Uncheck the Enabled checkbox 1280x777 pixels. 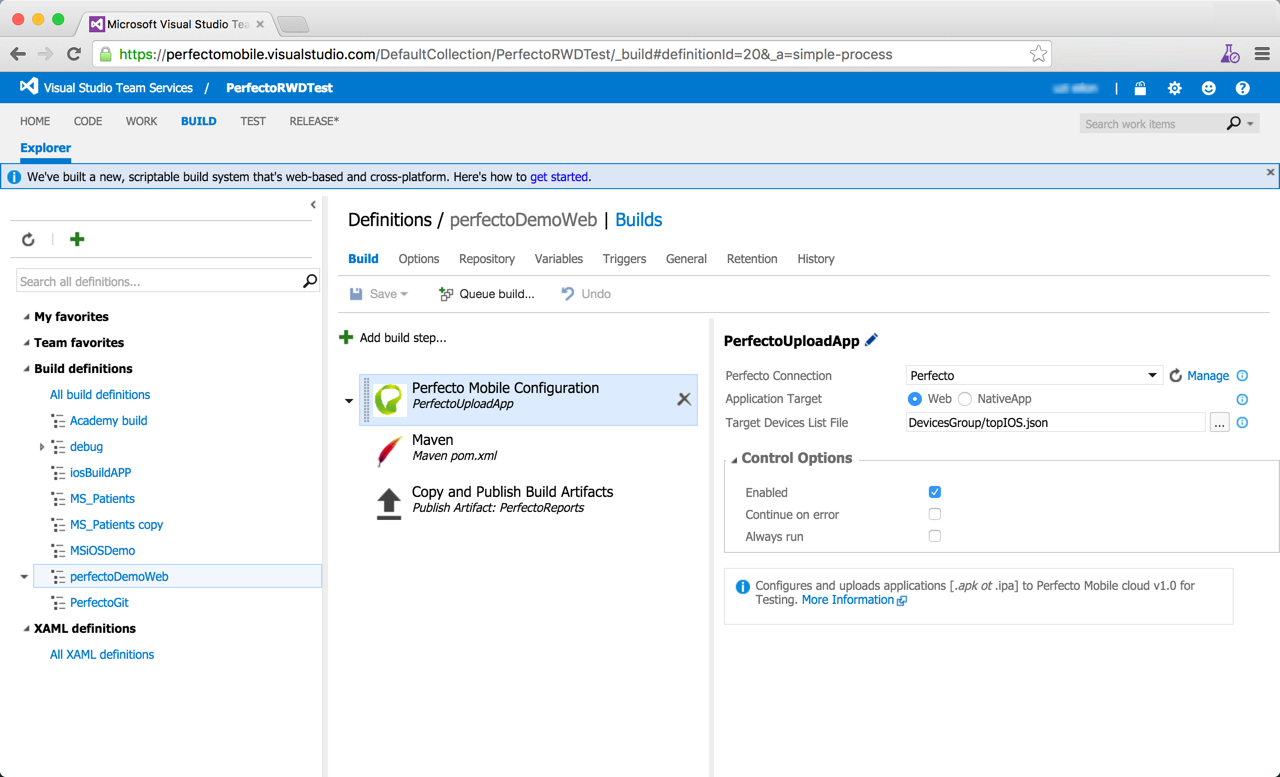pyautogui.click(x=935, y=492)
